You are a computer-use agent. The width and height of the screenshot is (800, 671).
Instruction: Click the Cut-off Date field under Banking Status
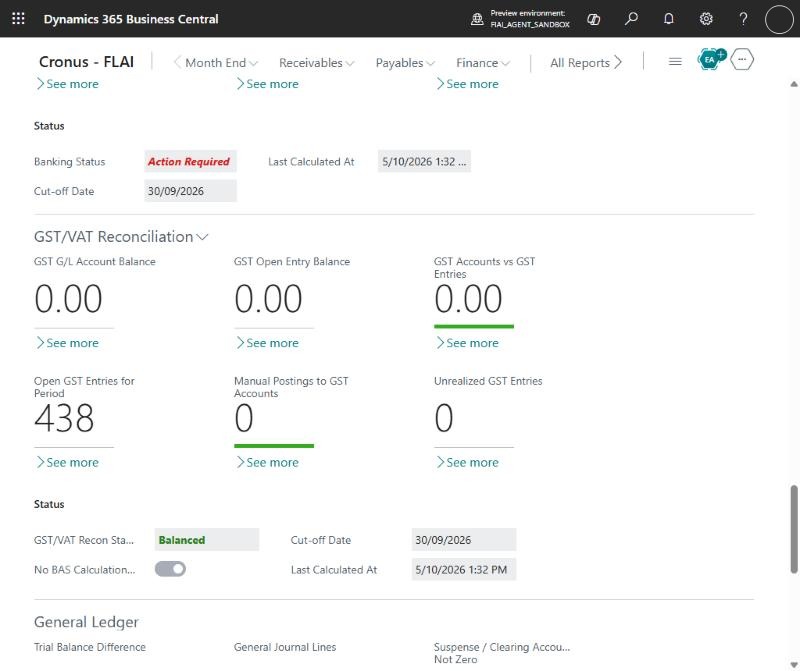click(x=190, y=191)
